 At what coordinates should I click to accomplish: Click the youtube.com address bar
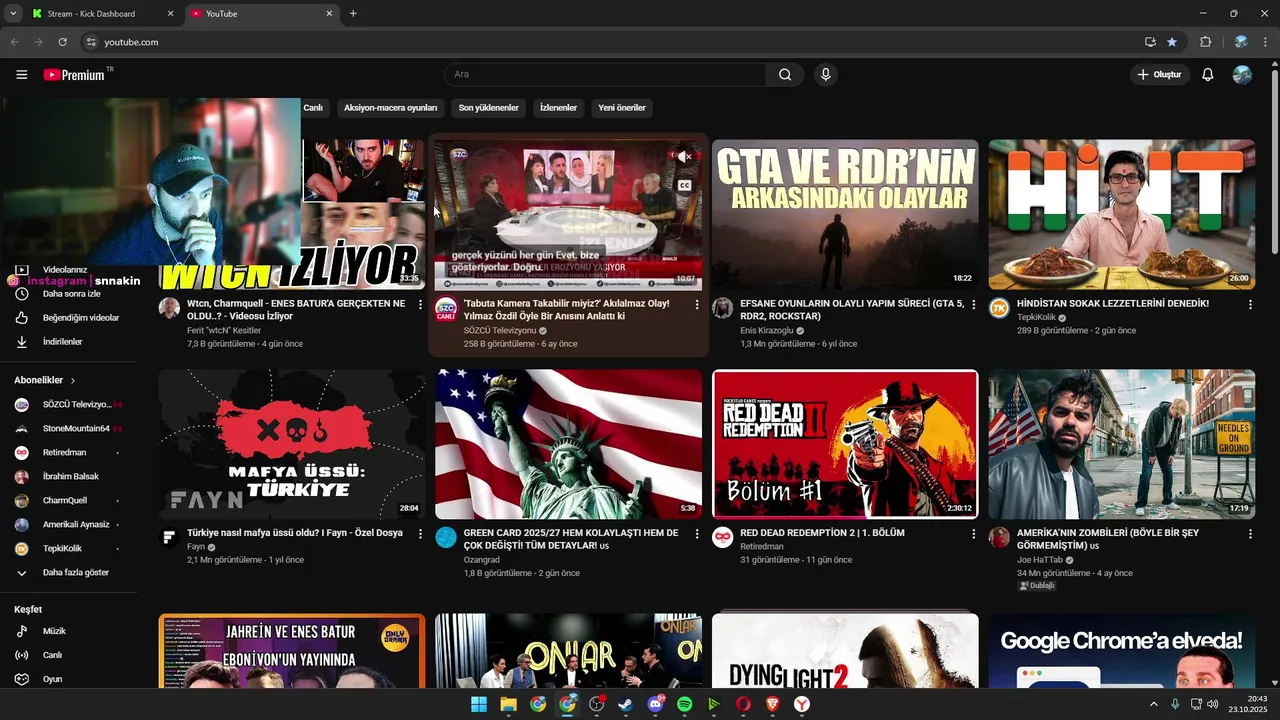click(x=610, y=42)
